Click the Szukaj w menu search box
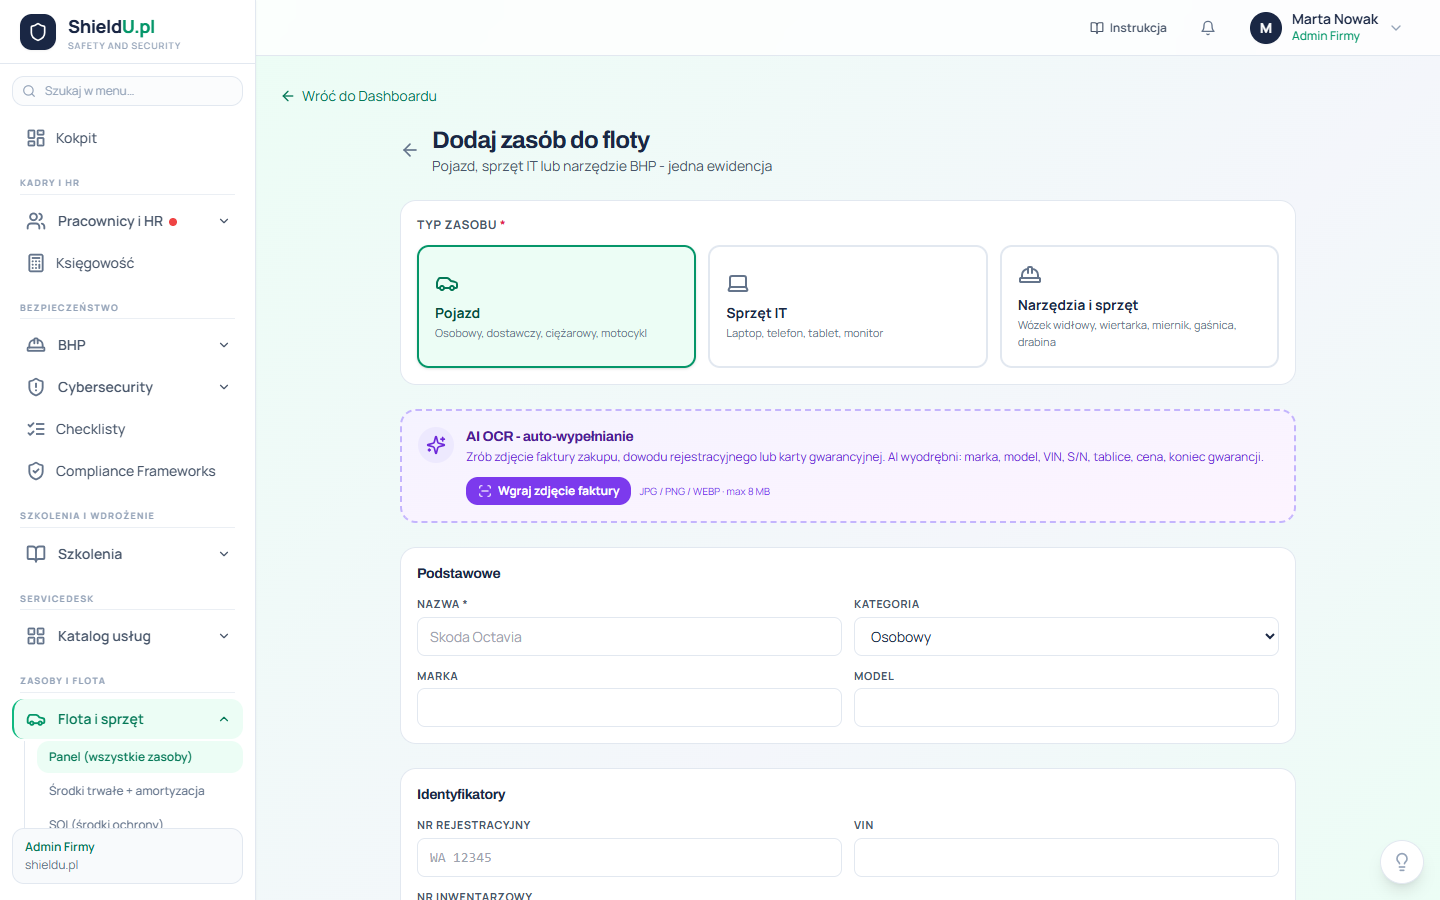This screenshot has height=900, width=1440. tap(127, 91)
